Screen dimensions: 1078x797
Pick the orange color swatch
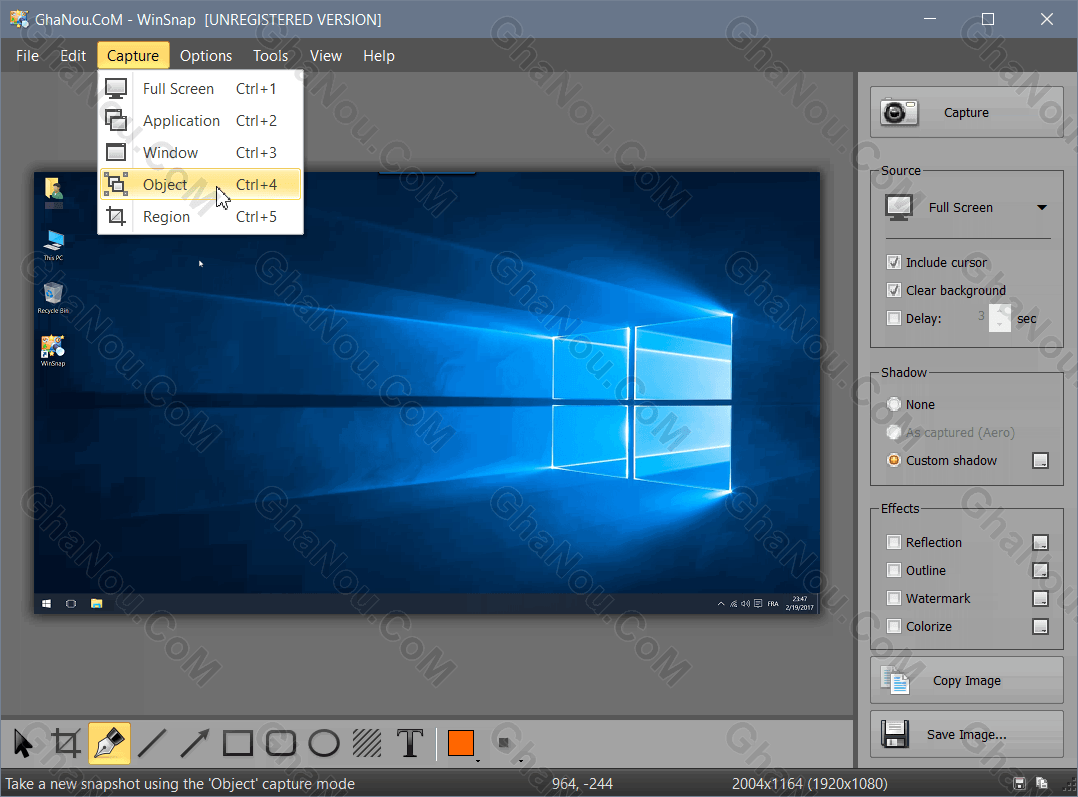pyautogui.click(x=461, y=743)
